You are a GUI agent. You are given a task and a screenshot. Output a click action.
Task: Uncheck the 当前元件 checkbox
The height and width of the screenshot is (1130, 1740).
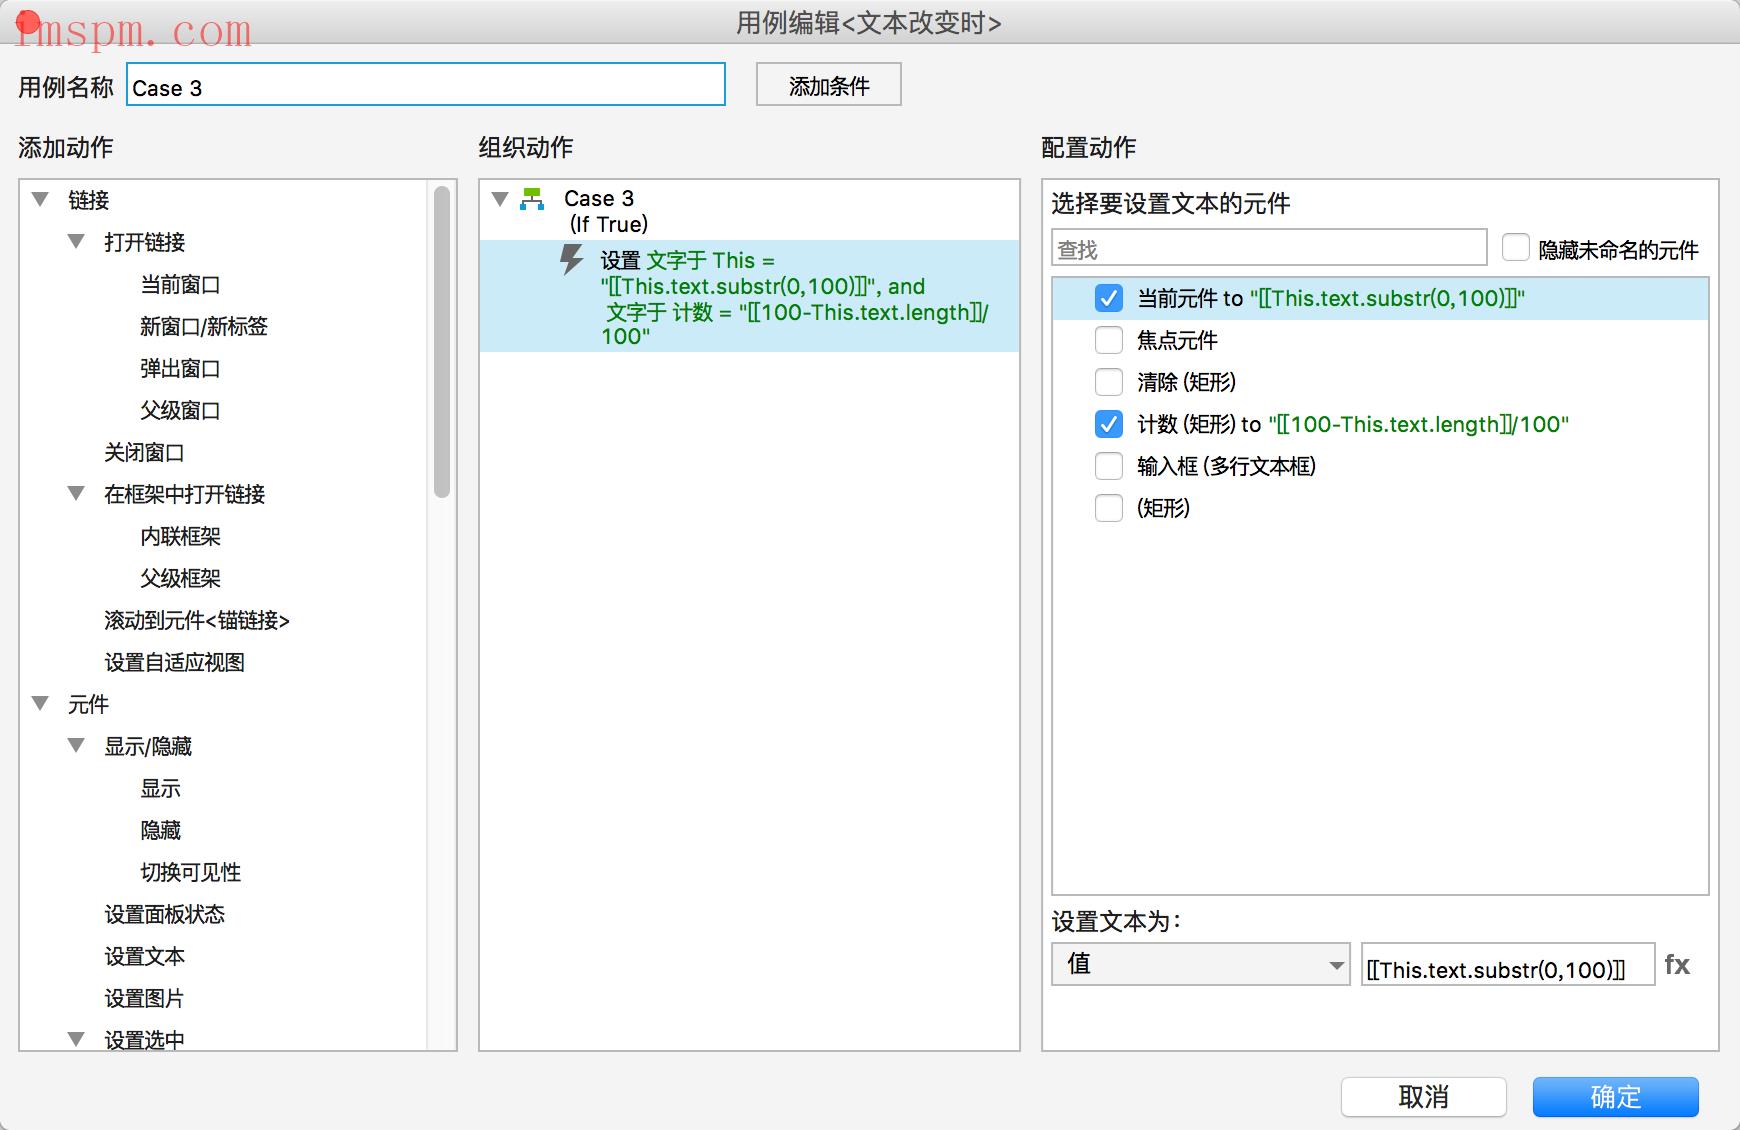1108,298
